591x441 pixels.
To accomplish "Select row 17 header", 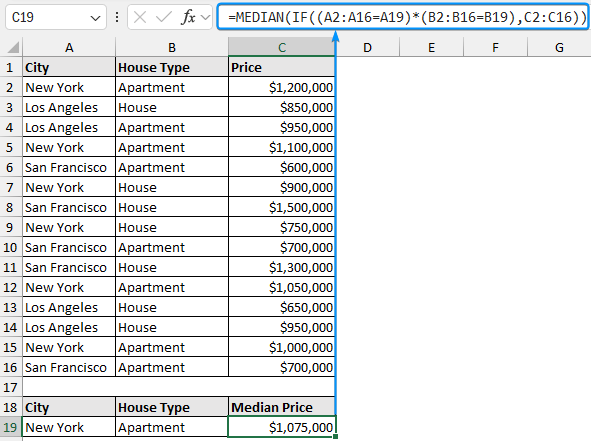I will (x=11, y=387).
